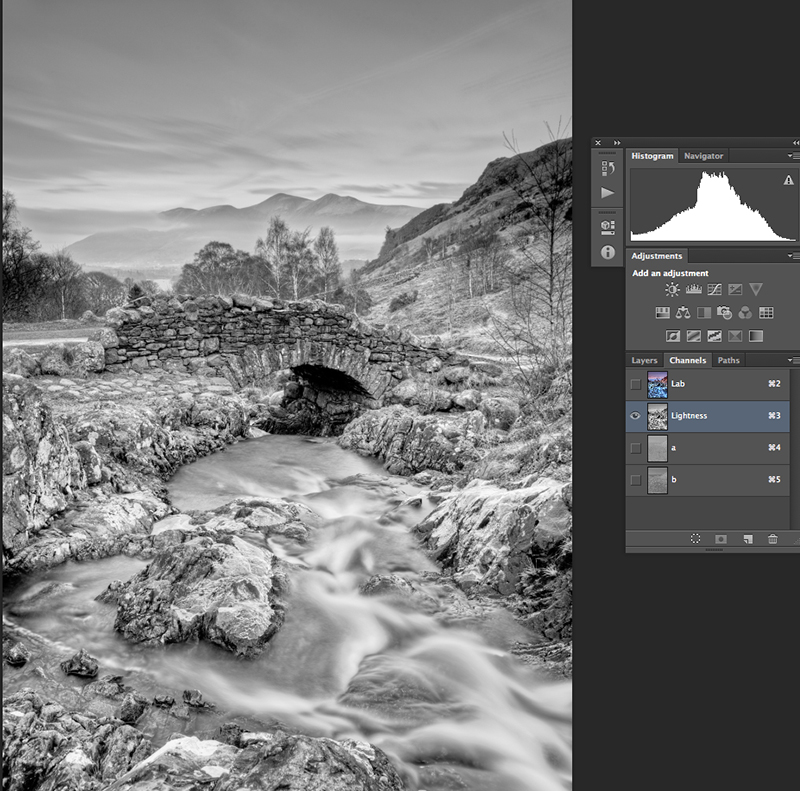This screenshot has width=800, height=791.
Task: Create a new channel
Action: point(747,539)
